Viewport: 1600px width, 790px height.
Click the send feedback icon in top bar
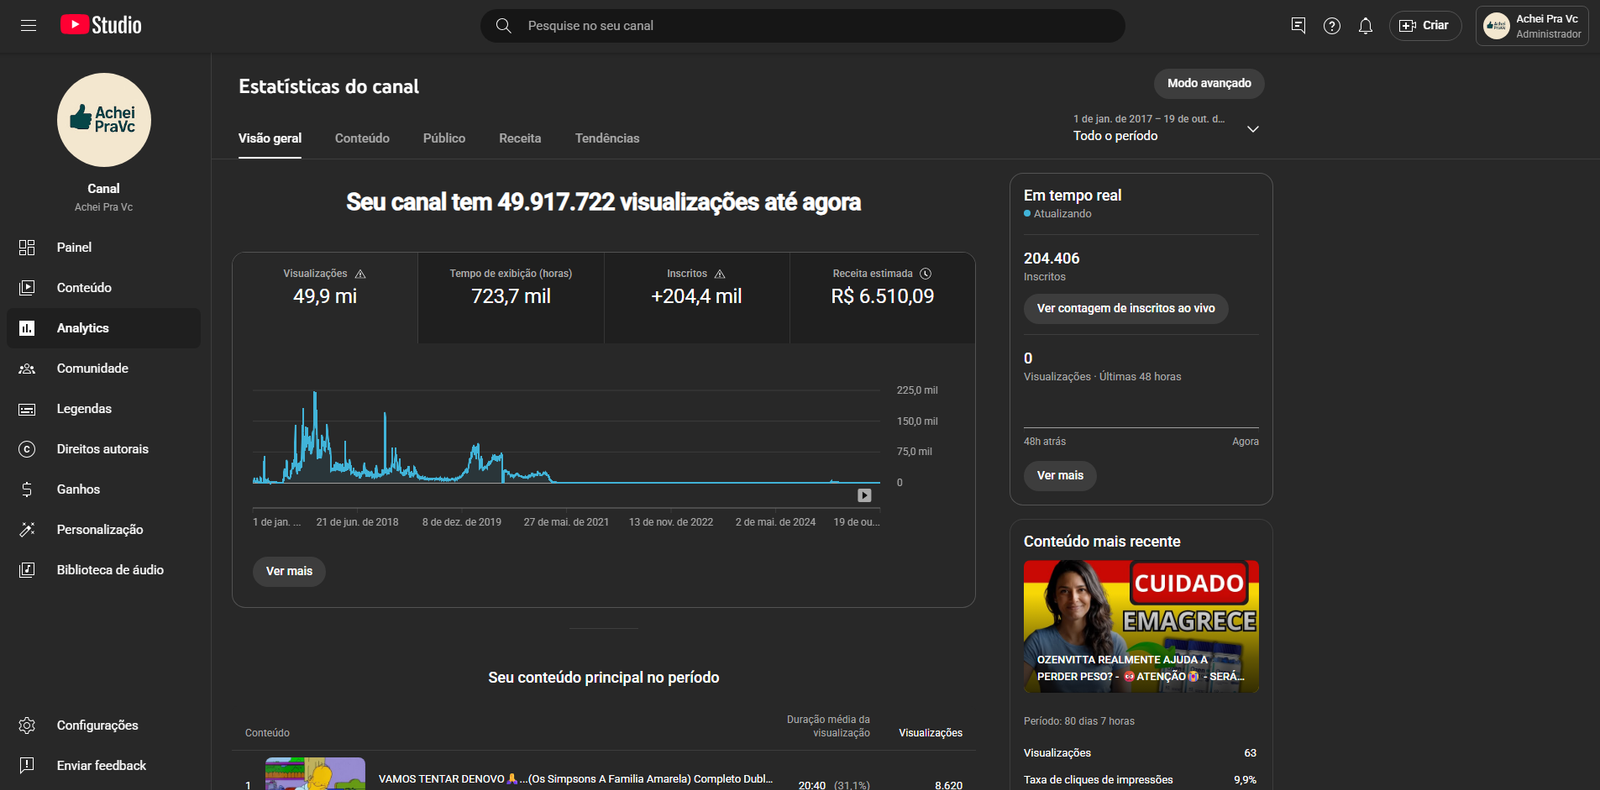tap(1298, 26)
